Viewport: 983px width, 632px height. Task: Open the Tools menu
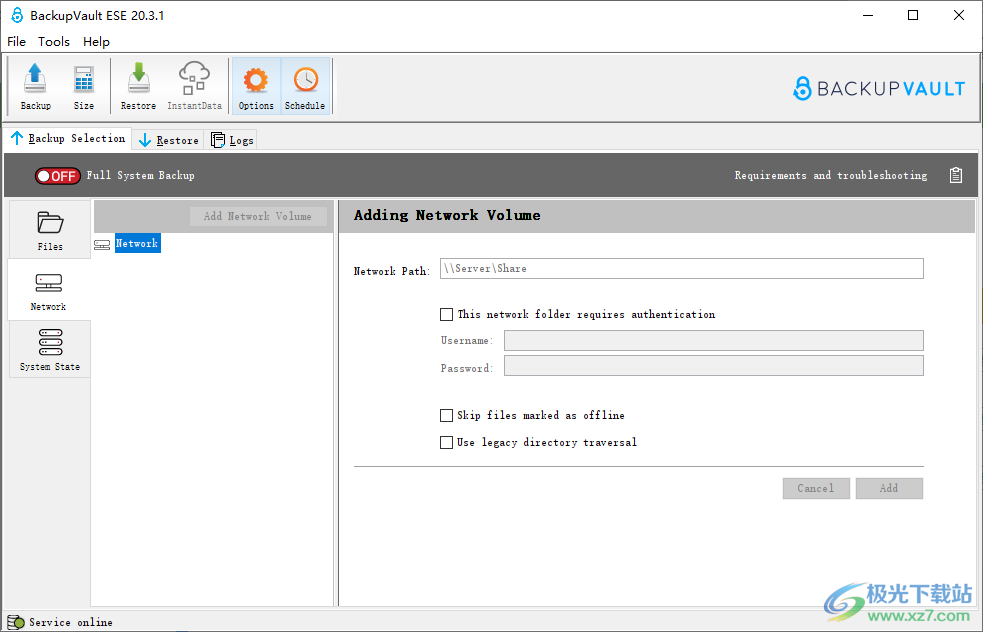point(54,41)
